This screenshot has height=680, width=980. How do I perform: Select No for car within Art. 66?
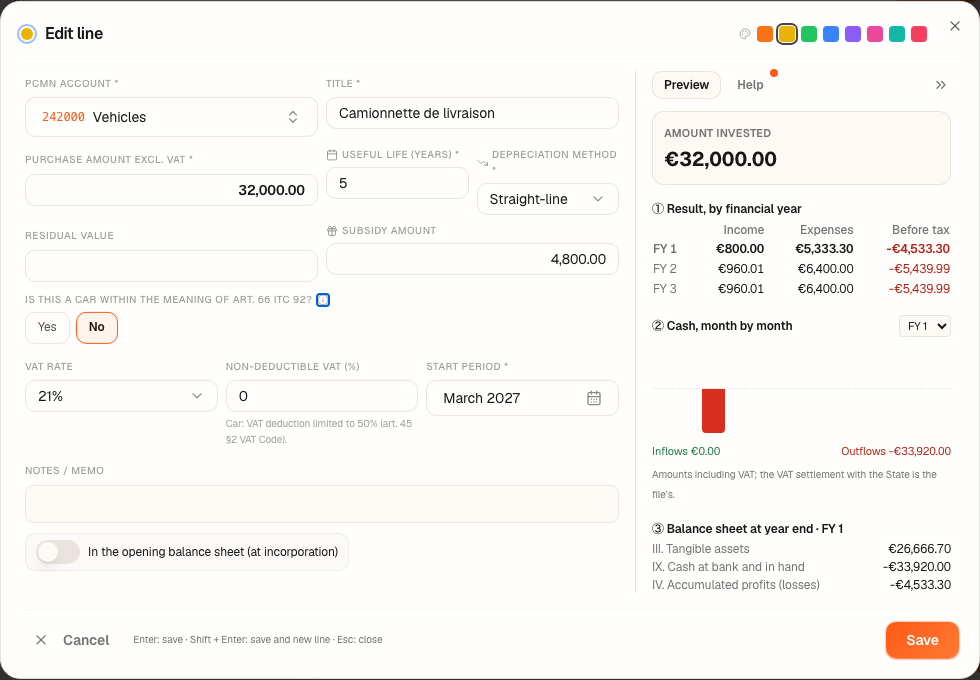coord(97,328)
